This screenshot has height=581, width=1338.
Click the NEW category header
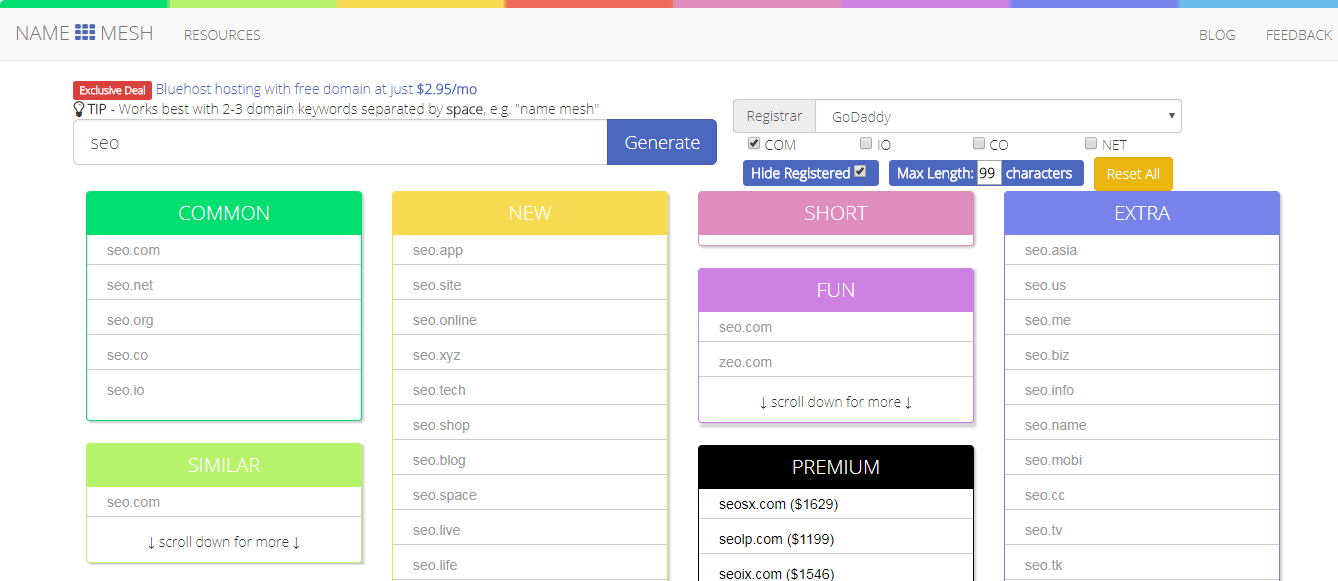(530, 213)
